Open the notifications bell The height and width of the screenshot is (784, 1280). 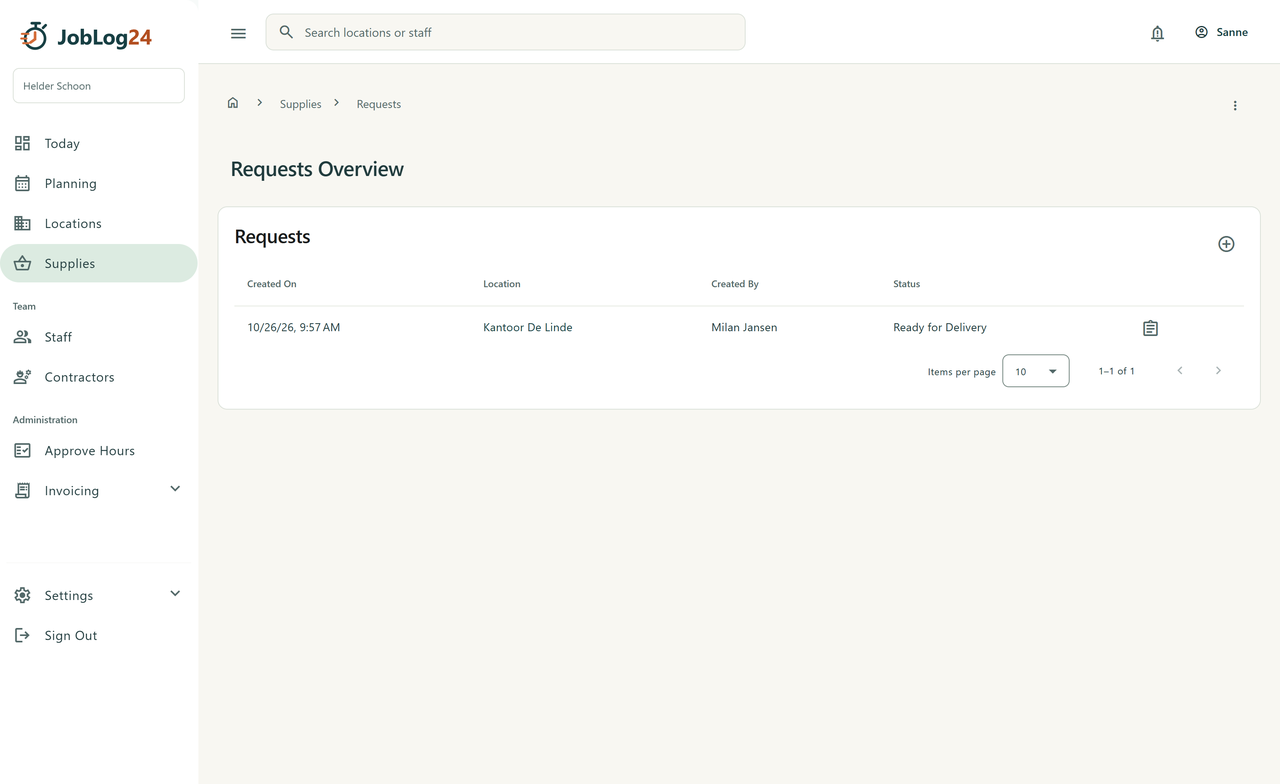[x=1157, y=33]
